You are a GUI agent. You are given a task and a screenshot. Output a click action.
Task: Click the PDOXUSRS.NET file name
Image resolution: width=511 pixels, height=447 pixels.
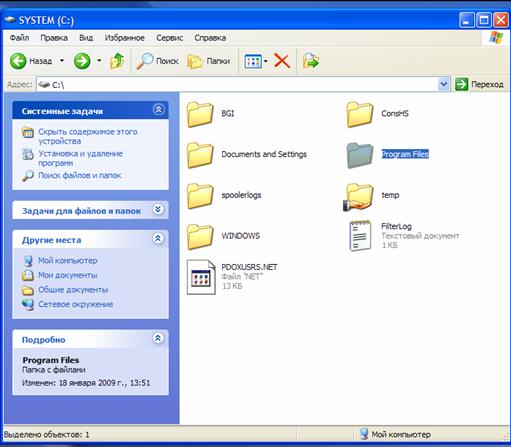tap(249, 267)
